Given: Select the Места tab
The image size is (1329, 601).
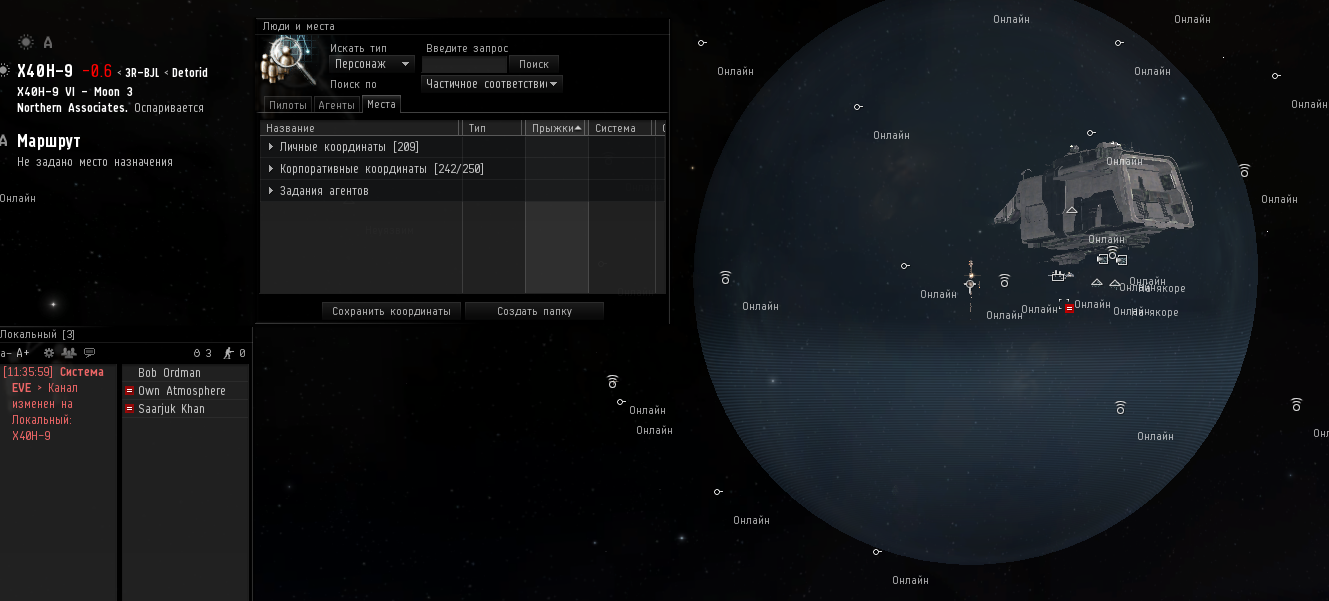Looking at the screenshot, I should point(381,104).
